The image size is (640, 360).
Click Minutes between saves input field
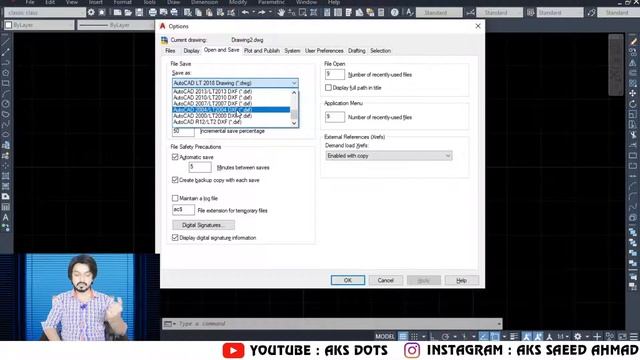(x=200, y=167)
